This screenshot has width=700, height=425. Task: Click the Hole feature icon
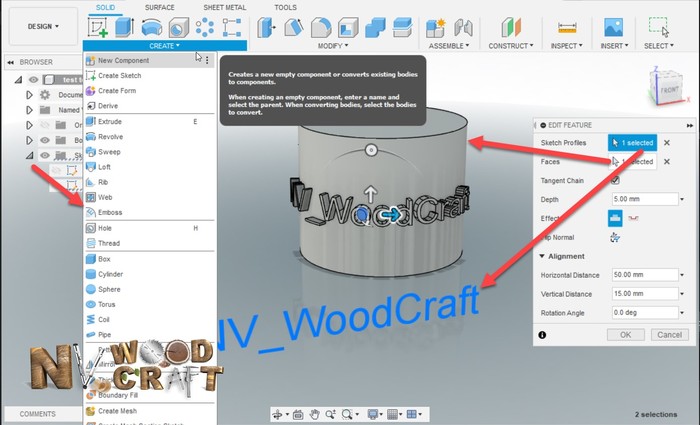coord(91,228)
